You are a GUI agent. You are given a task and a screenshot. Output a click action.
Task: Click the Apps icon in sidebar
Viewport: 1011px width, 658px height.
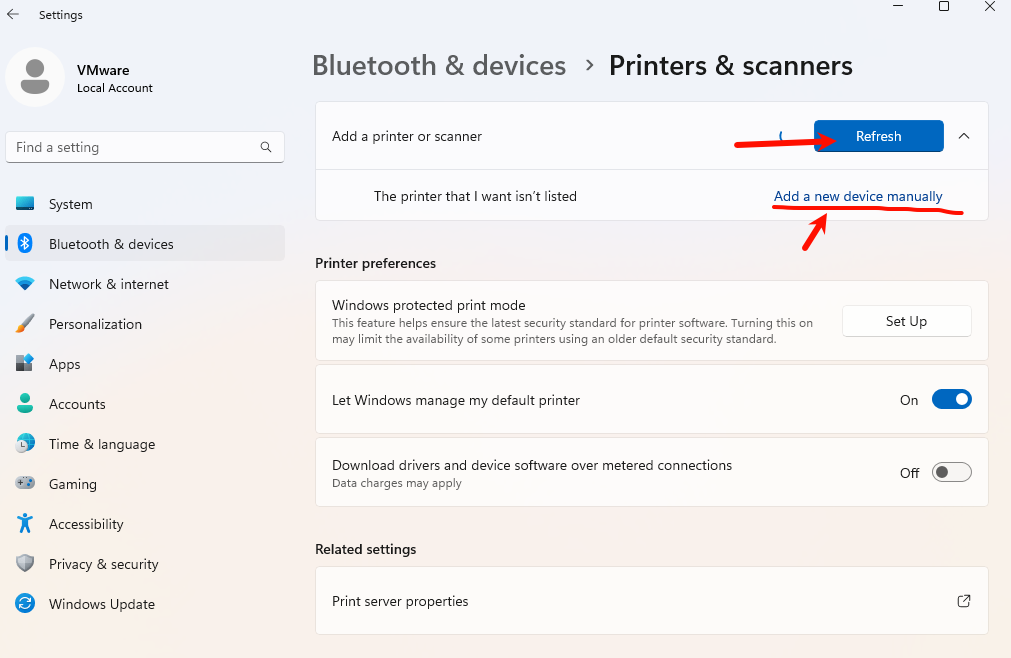click(25, 364)
